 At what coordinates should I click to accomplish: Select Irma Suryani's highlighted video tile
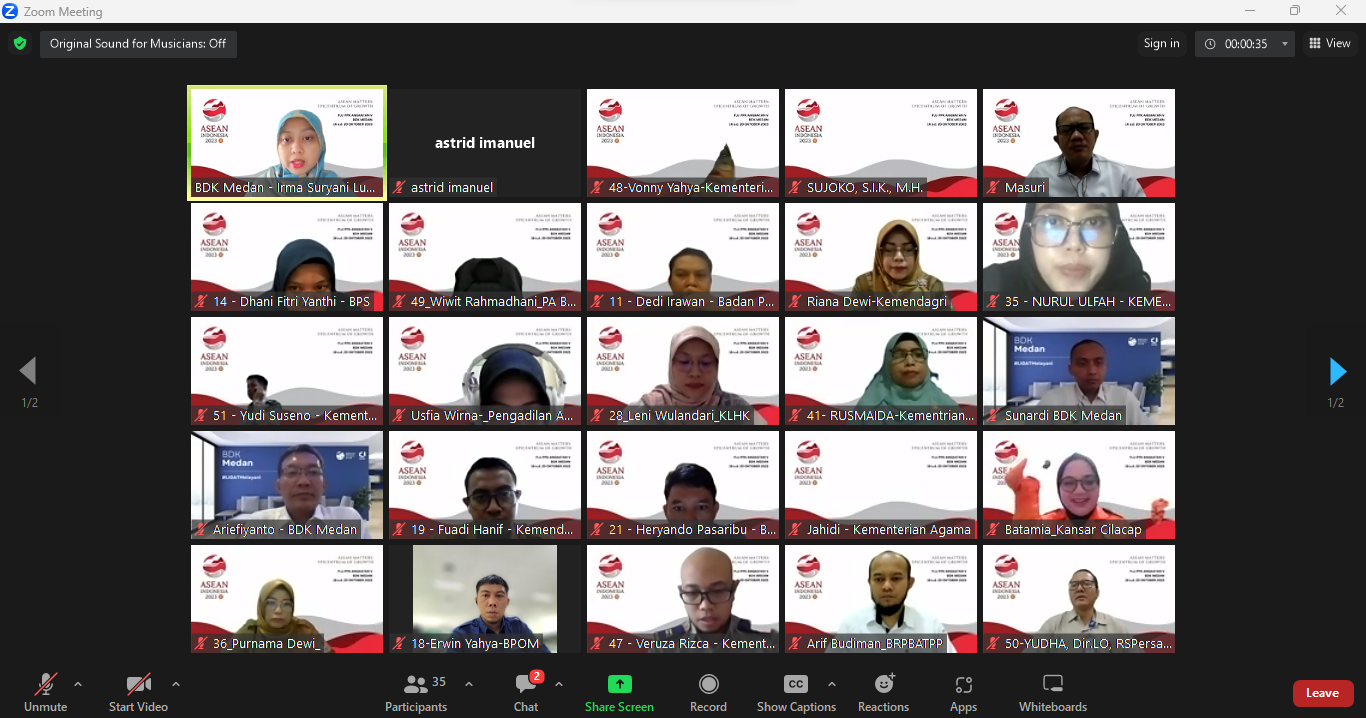point(286,143)
